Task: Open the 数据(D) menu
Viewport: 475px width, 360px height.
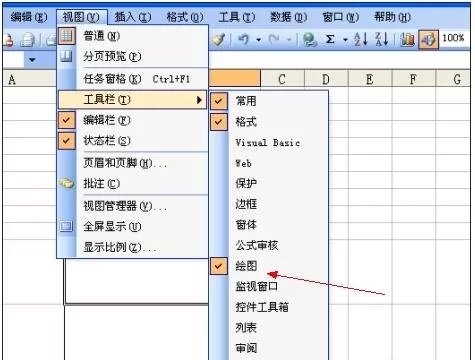Action: [x=289, y=17]
